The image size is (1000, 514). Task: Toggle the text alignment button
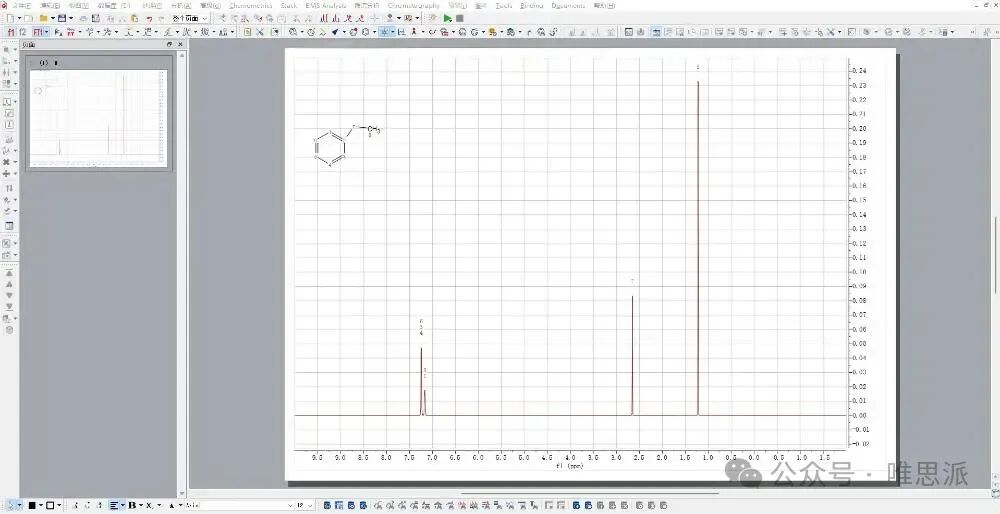click(x=114, y=506)
